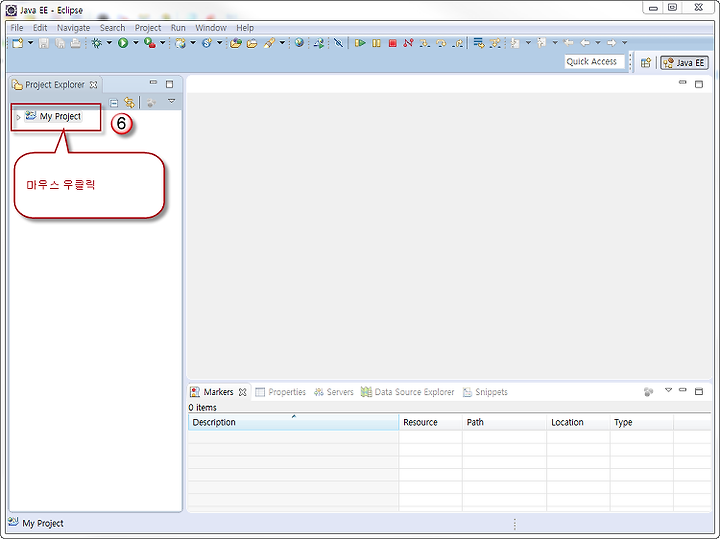Sort Markers by the Description column header
This screenshot has height=539, width=720.
[293, 422]
